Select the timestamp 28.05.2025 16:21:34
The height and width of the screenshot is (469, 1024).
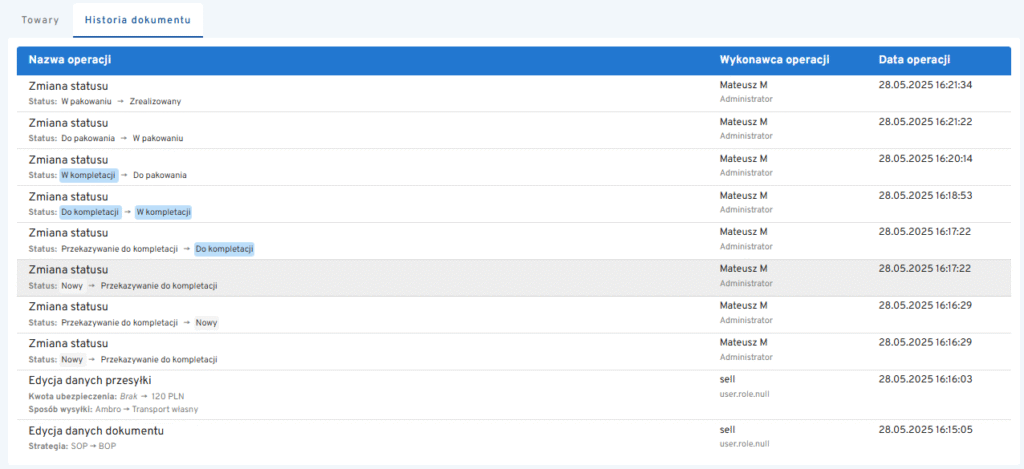tap(925, 85)
